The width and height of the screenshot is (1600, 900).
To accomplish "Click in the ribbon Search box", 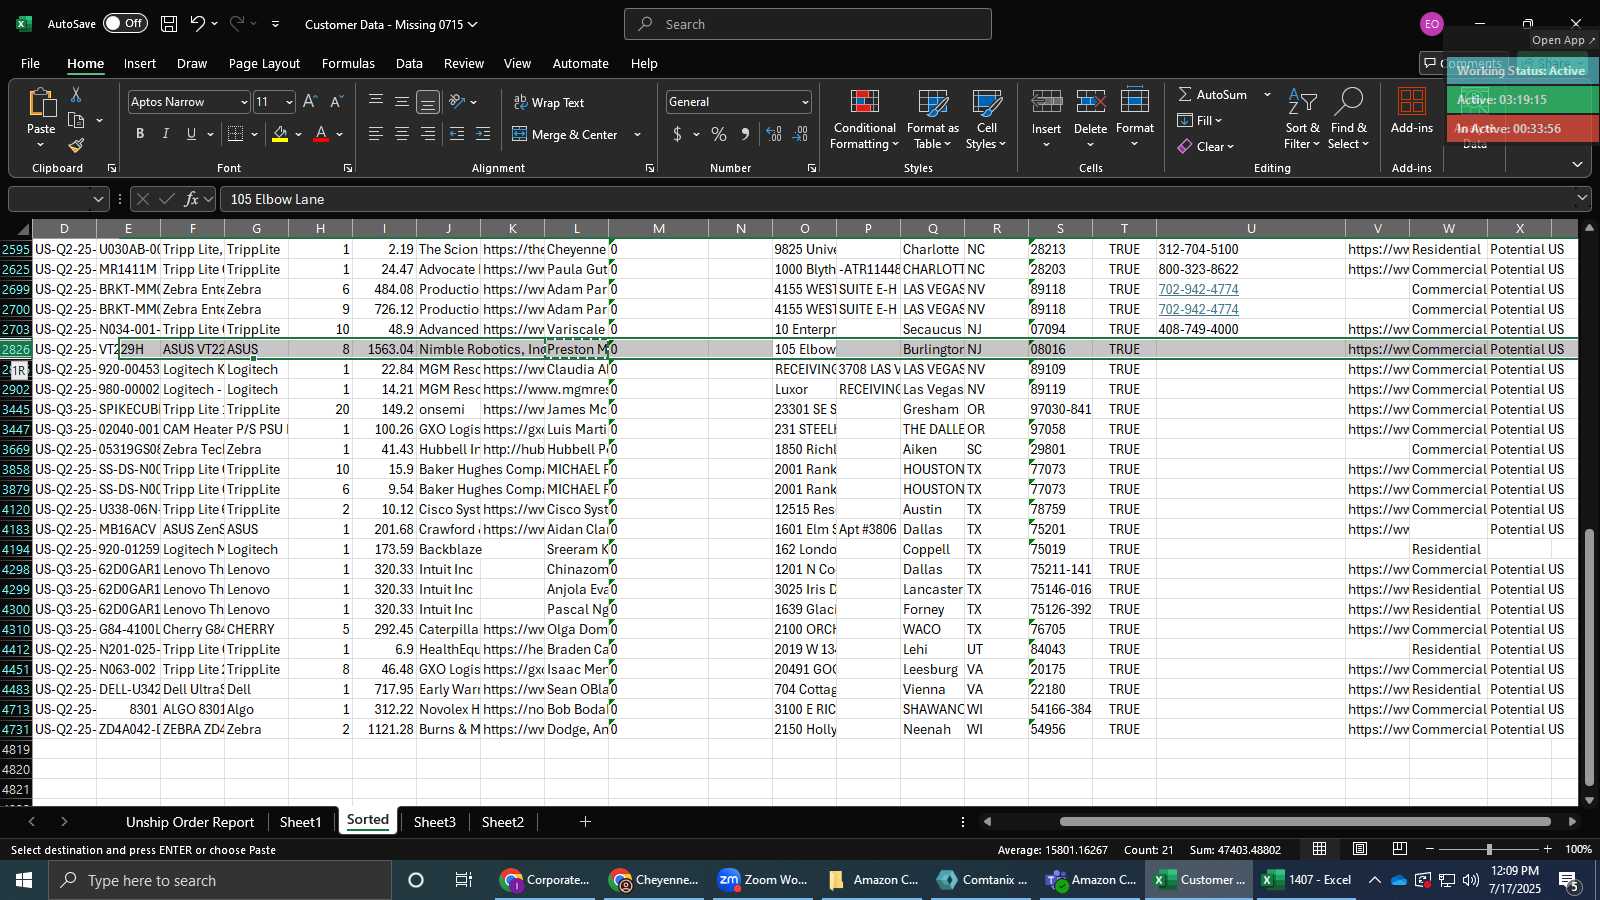I will pos(808,24).
